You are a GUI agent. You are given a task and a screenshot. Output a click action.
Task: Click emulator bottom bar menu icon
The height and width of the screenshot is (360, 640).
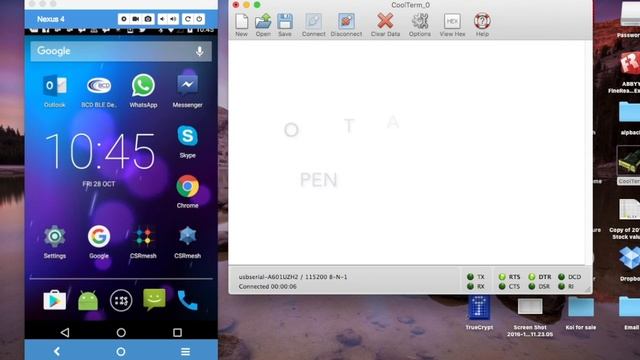pos(185,351)
